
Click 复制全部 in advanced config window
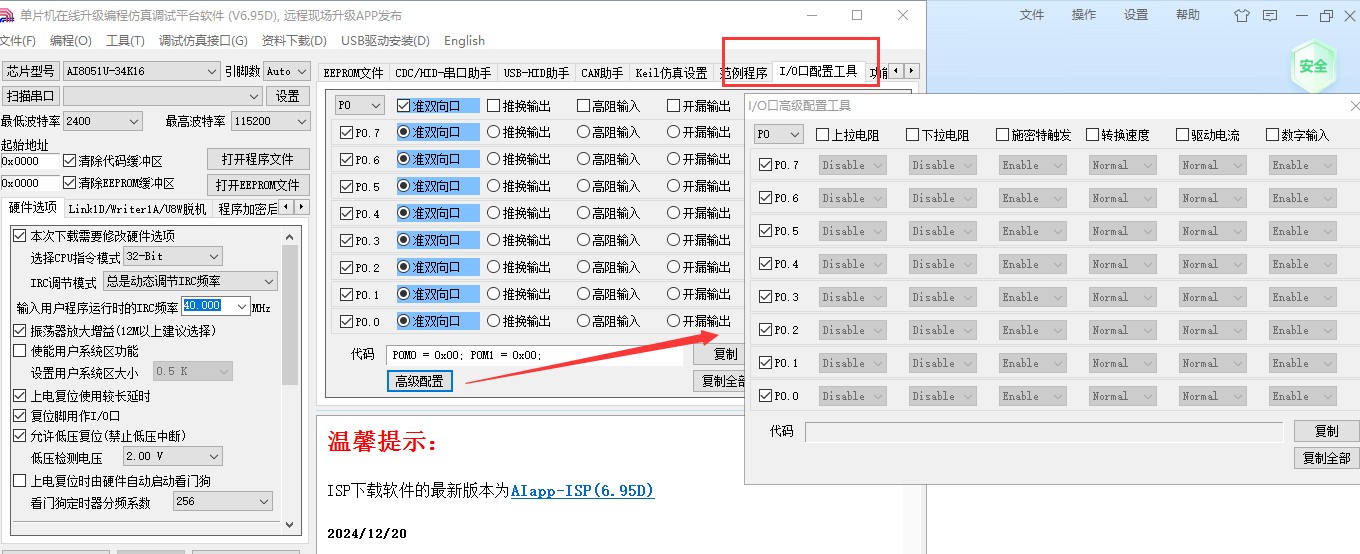click(1326, 458)
